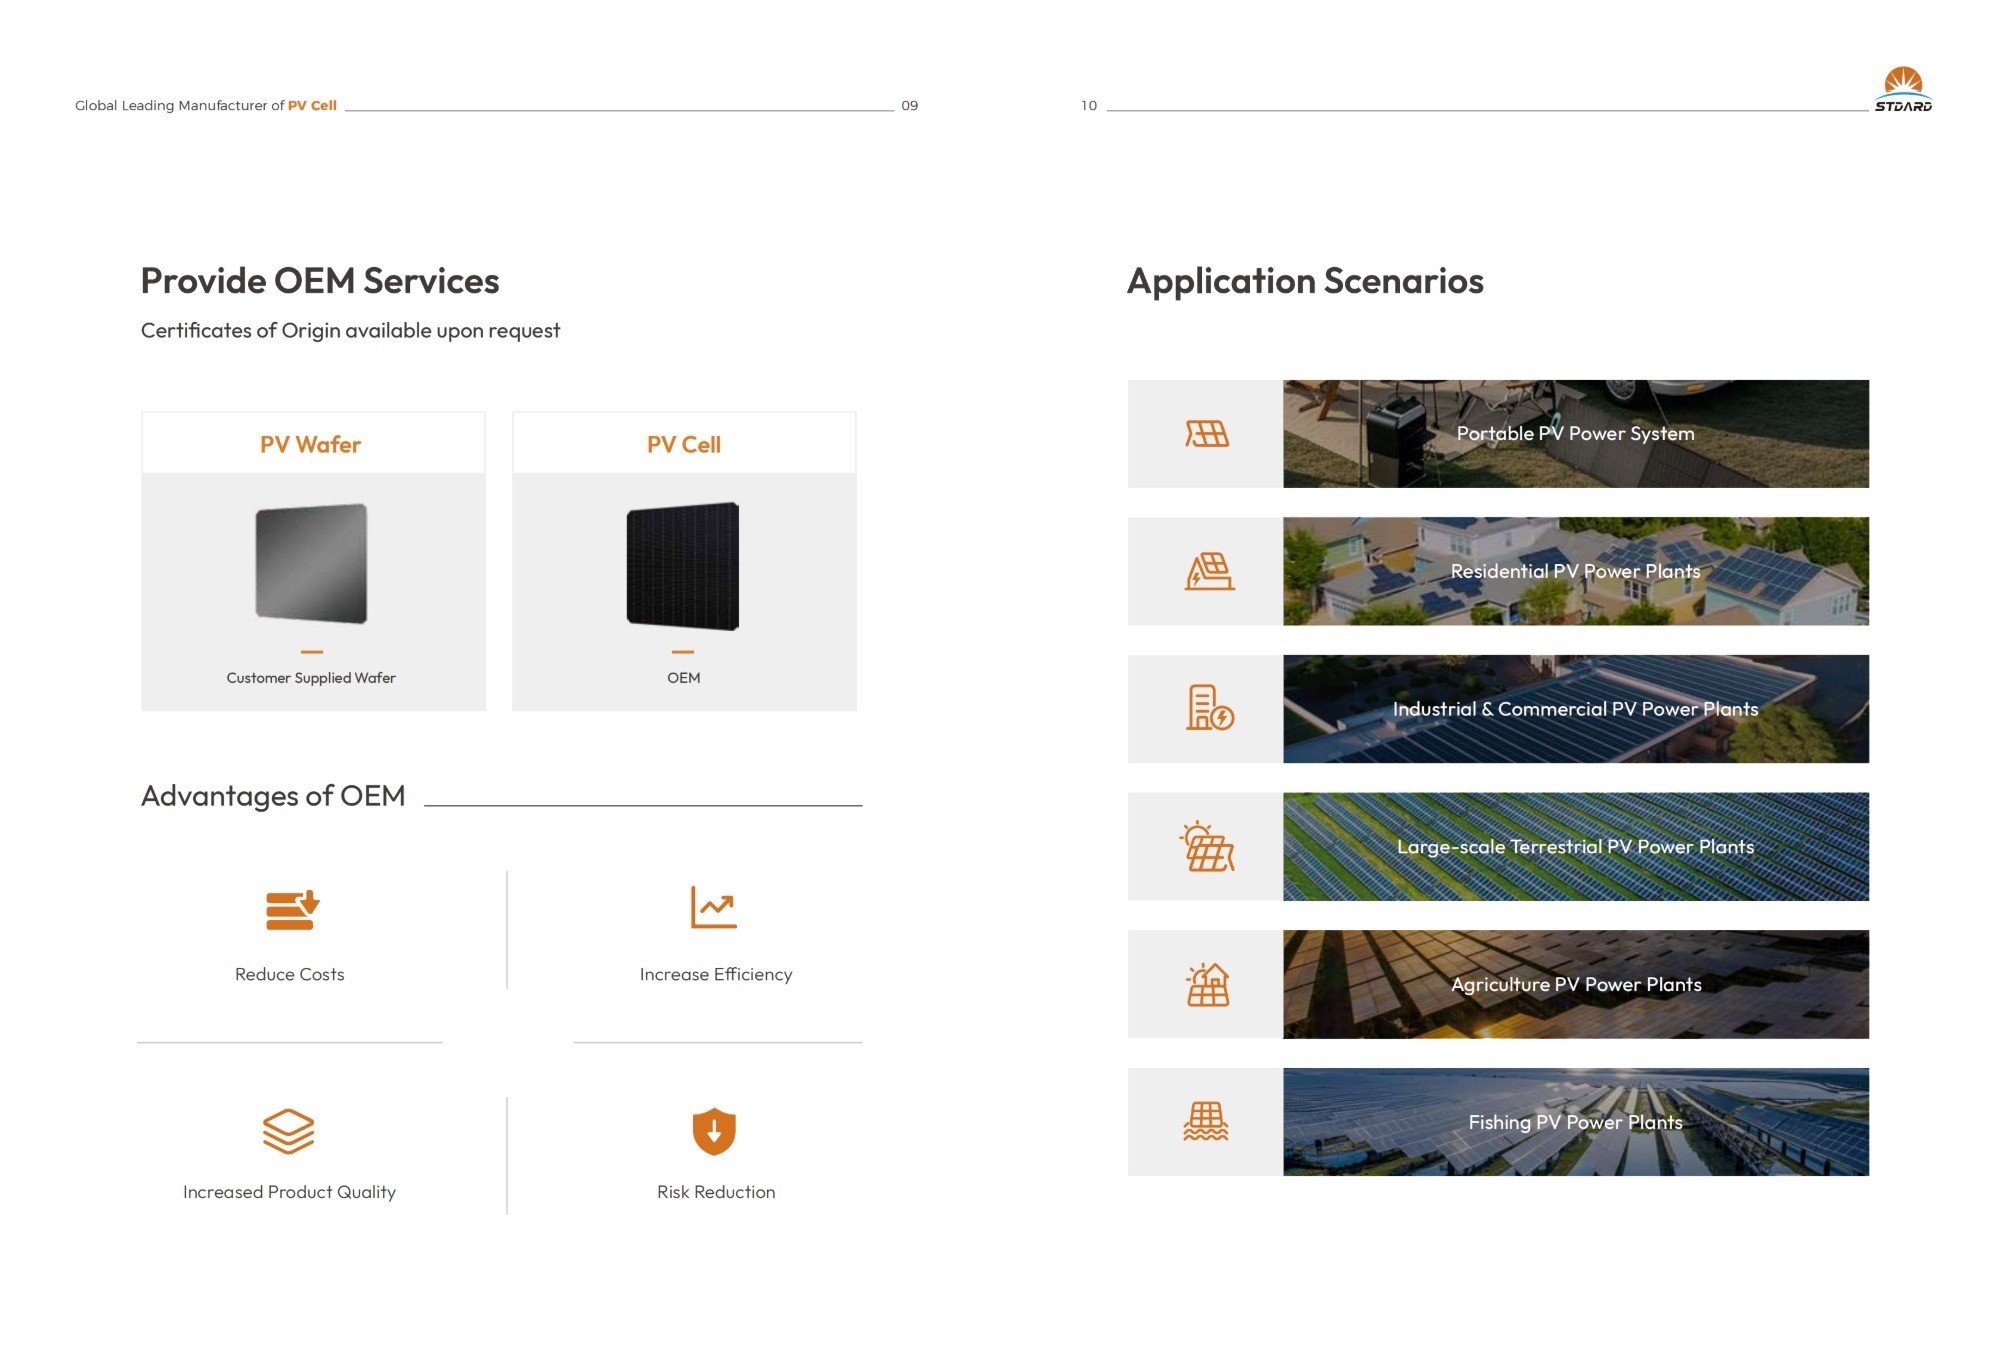Click the OEM caption under PV cell
This screenshot has height=1366, width=2000.
pos(684,678)
